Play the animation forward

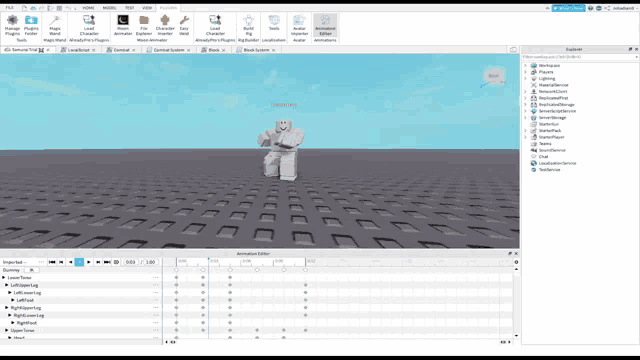click(x=89, y=262)
